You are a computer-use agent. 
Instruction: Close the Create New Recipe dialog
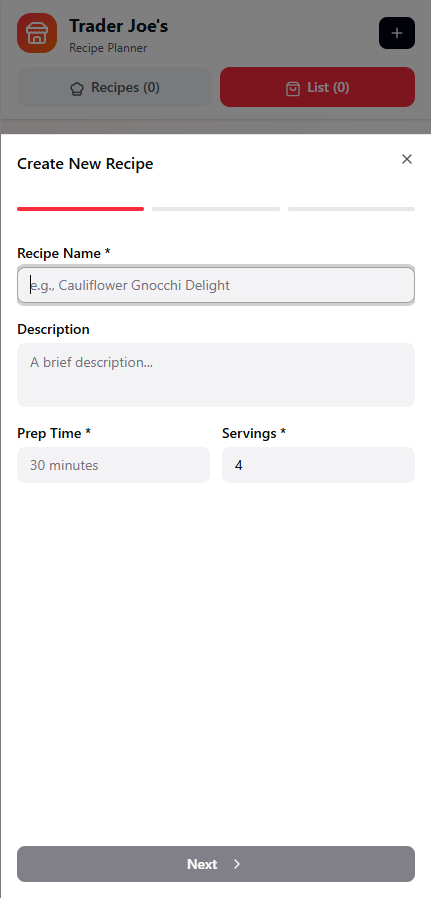(407, 159)
